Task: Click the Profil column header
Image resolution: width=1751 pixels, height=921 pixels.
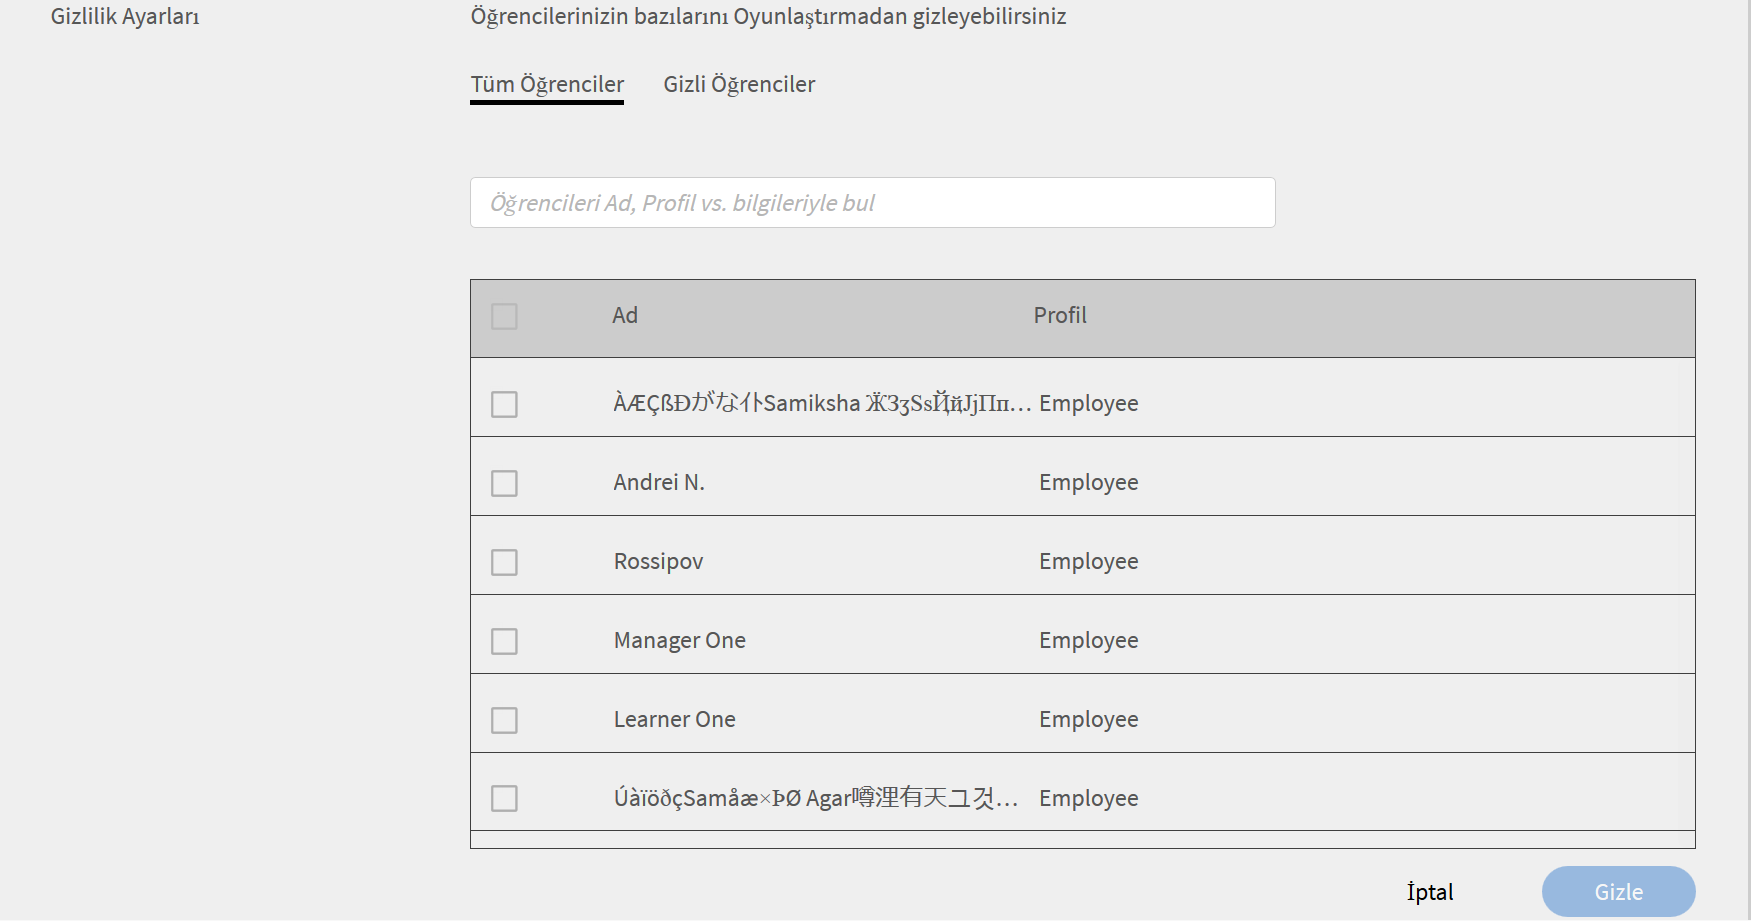Action: [1059, 316]
